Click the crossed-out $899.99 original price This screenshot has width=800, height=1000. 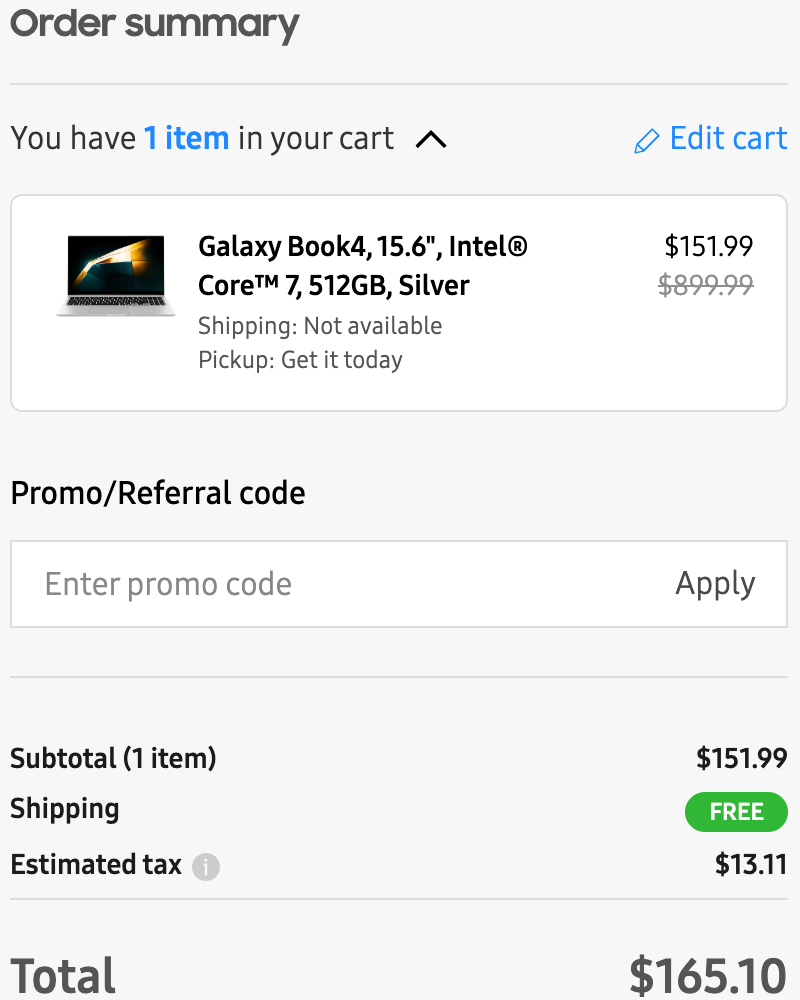click(706, 285)
